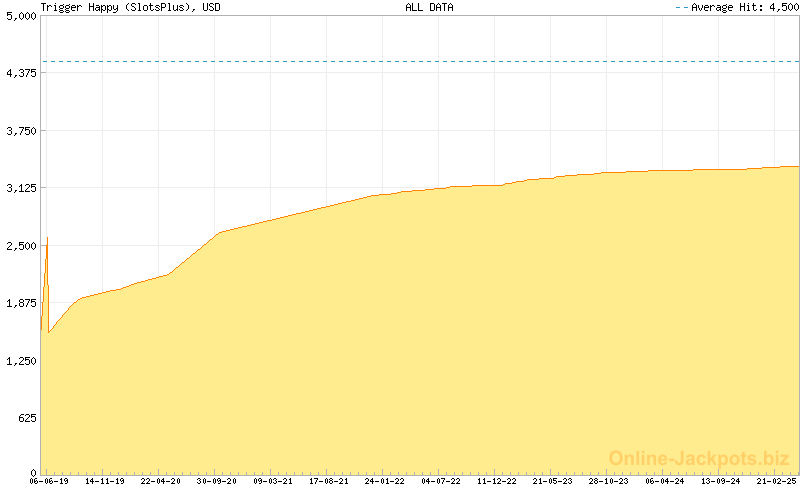The width and height of the screenshot is (800, 490).
Task: Click the 625 y-axis value
Action: click(x=26, y=418)
